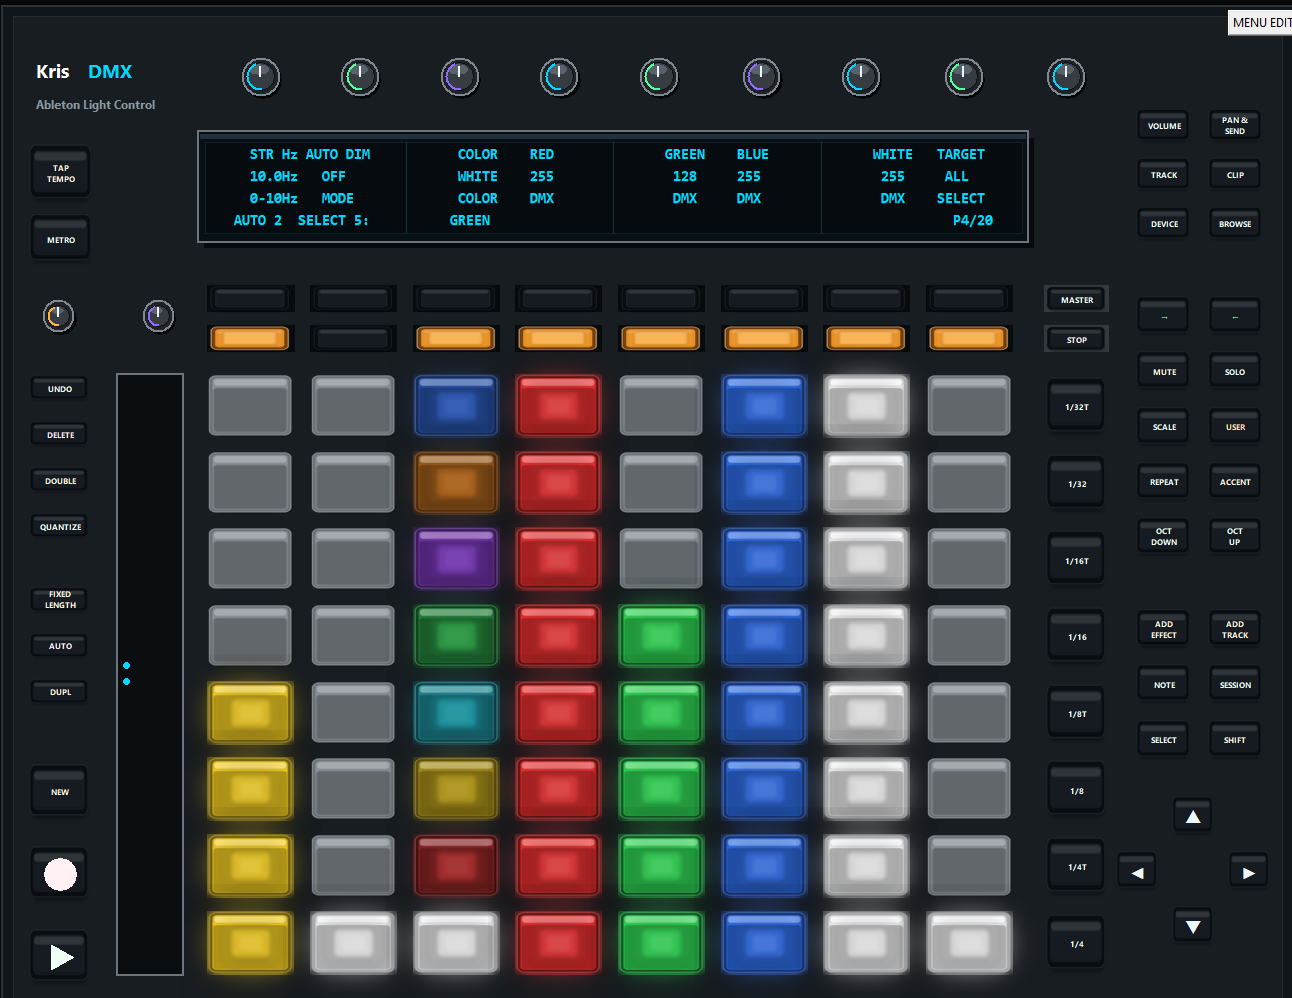The height and width of the screenshot is (998, 1292).
Task: Toggle the Mute button
Action: (1163, 372)
